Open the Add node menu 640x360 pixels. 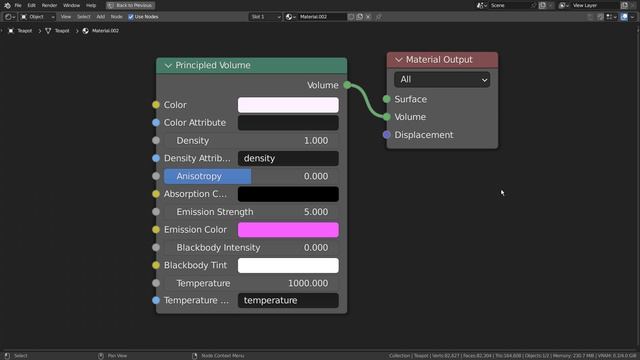click(100, 17)
